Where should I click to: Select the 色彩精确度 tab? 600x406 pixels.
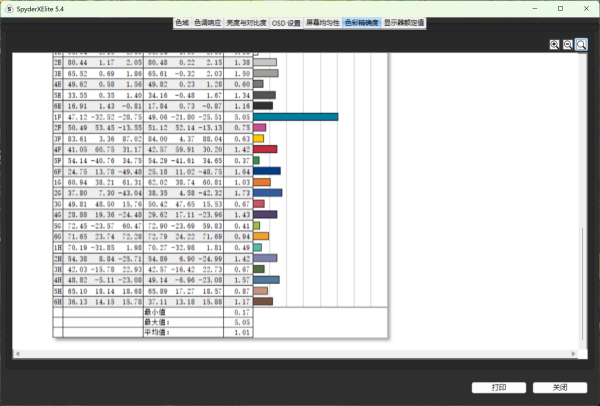point(361,21)
